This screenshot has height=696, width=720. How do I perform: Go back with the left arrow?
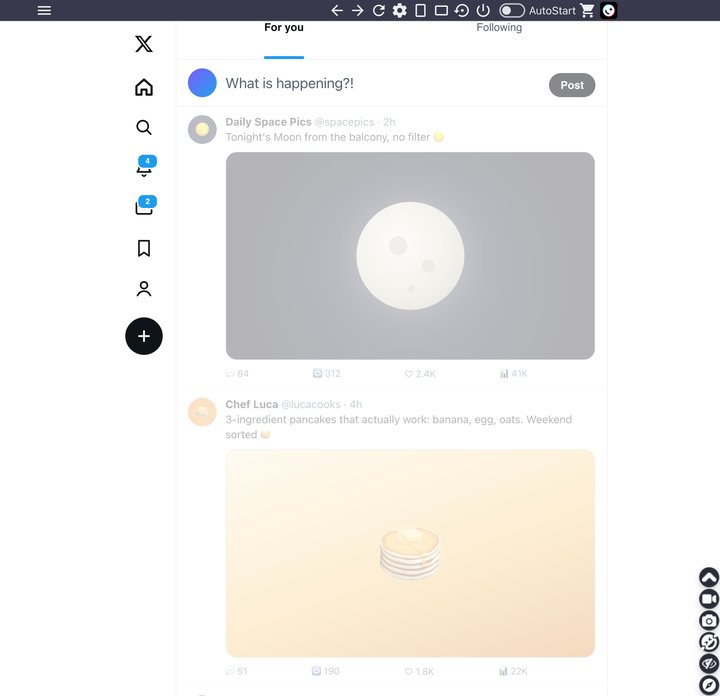point(337,10)
